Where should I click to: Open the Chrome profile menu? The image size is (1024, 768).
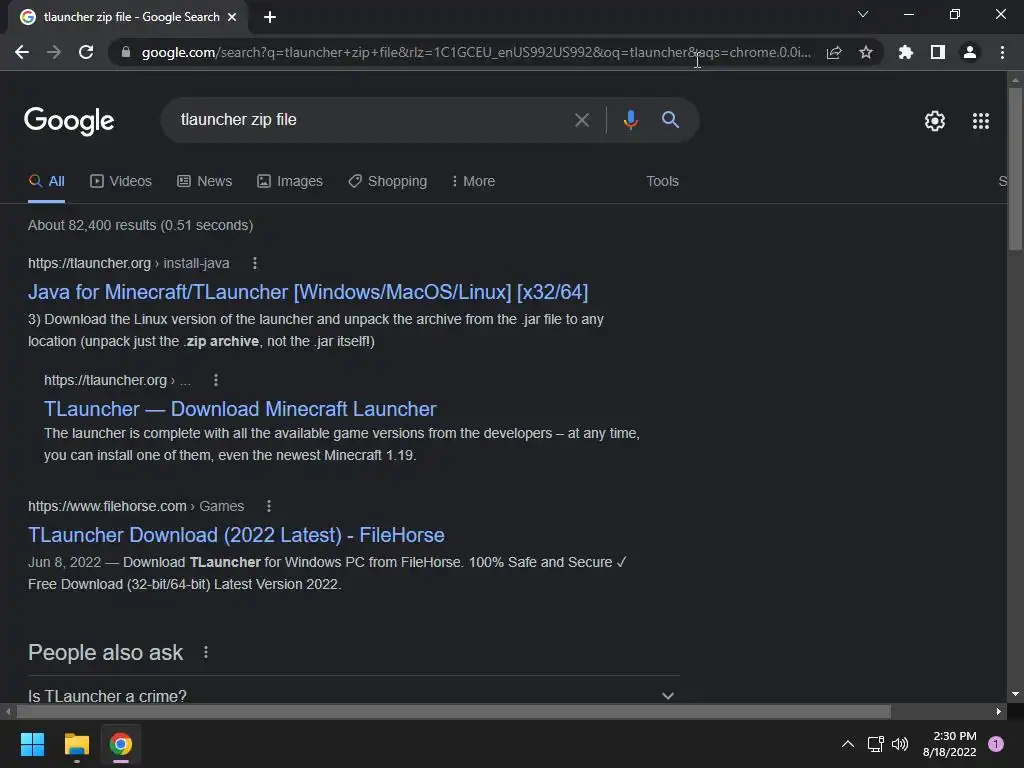click(970, 52)
